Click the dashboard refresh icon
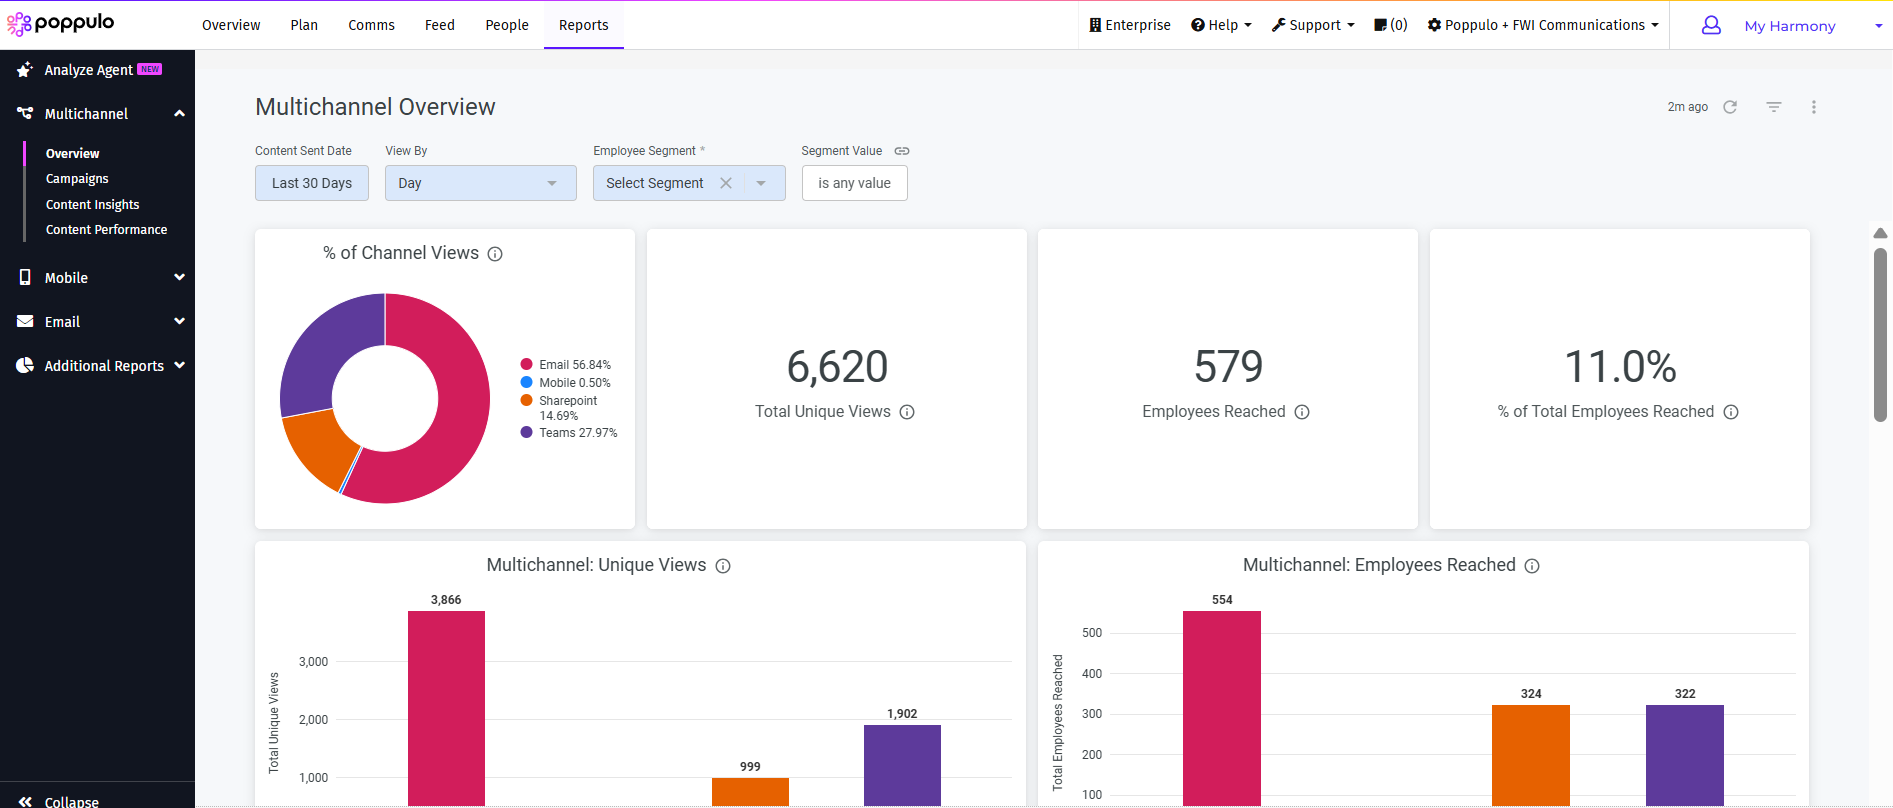1893x808 pixels. [x=1730, y=107]
